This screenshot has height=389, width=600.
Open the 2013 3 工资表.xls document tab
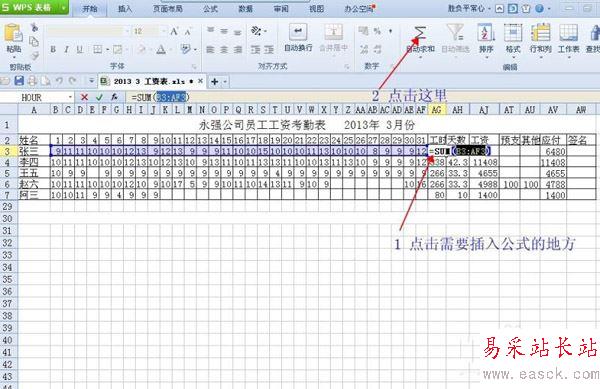click(149, 81)
